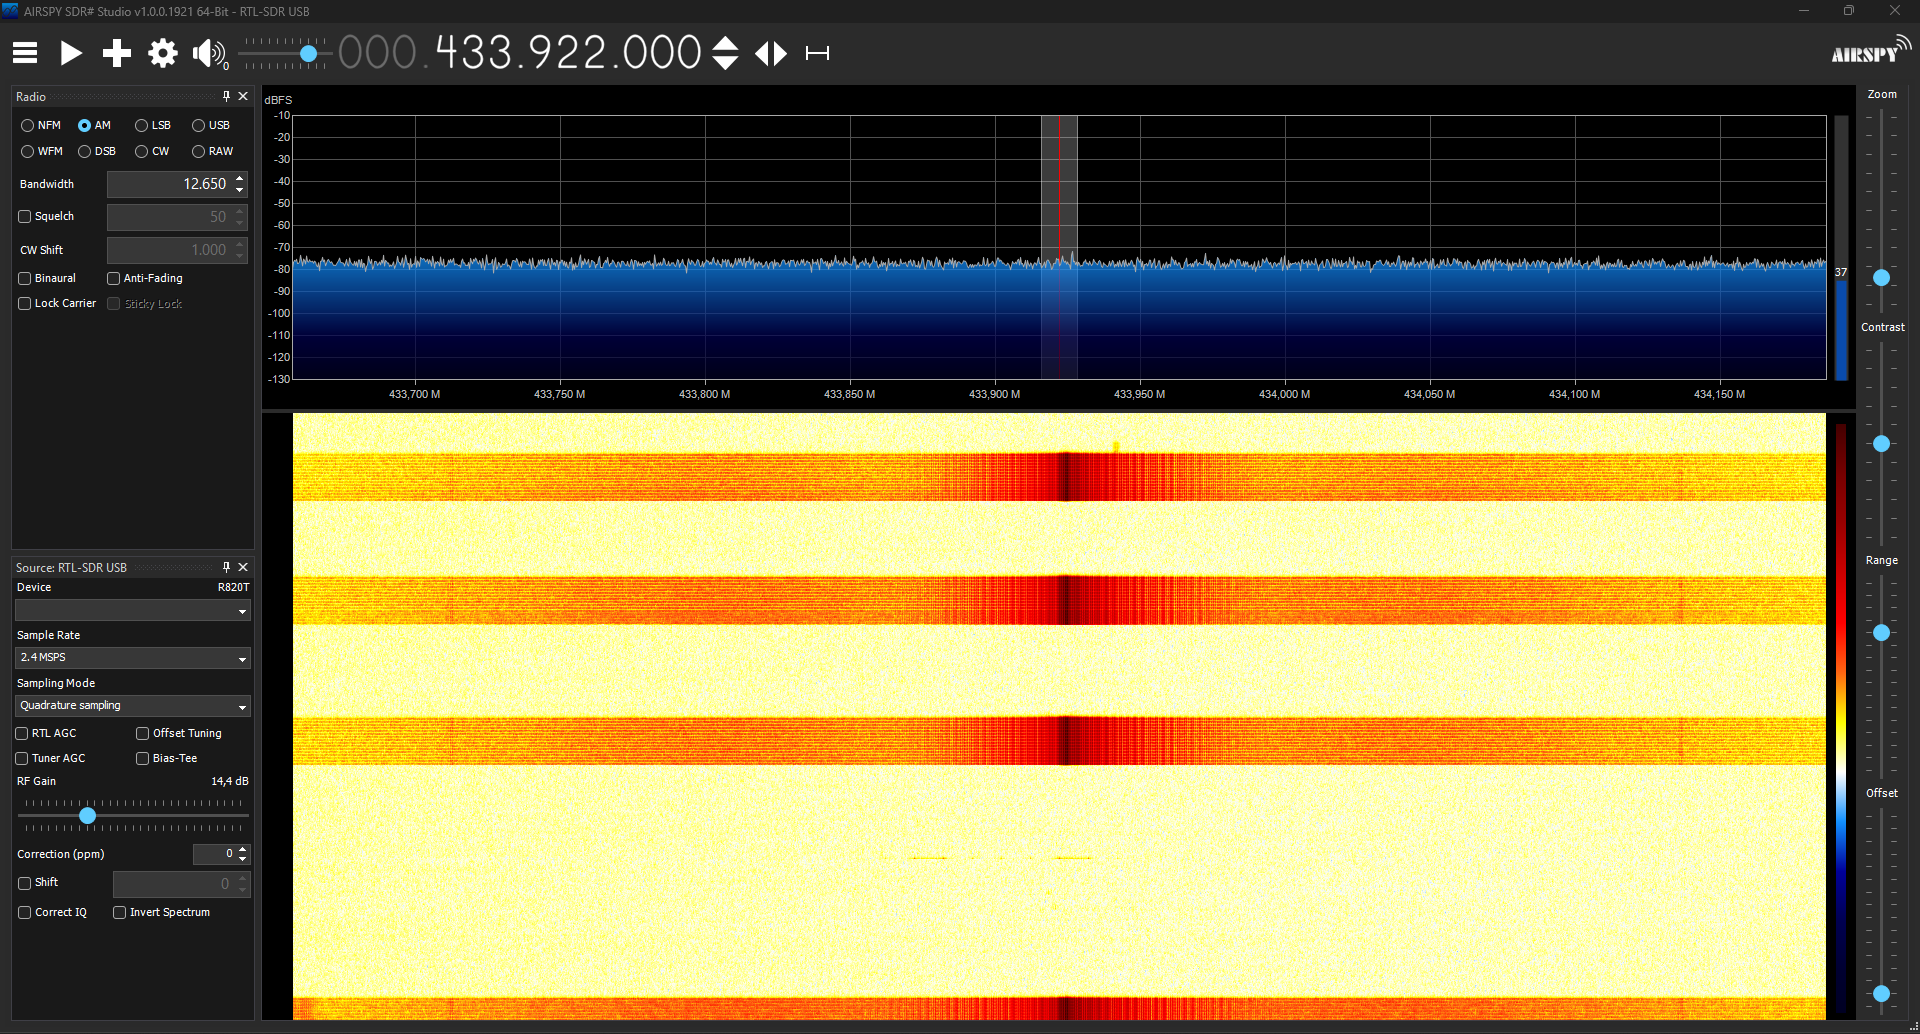This screenshot has width=1920, height=1034.
Task: Select AM demodulation mode
Action: point(94,125)
